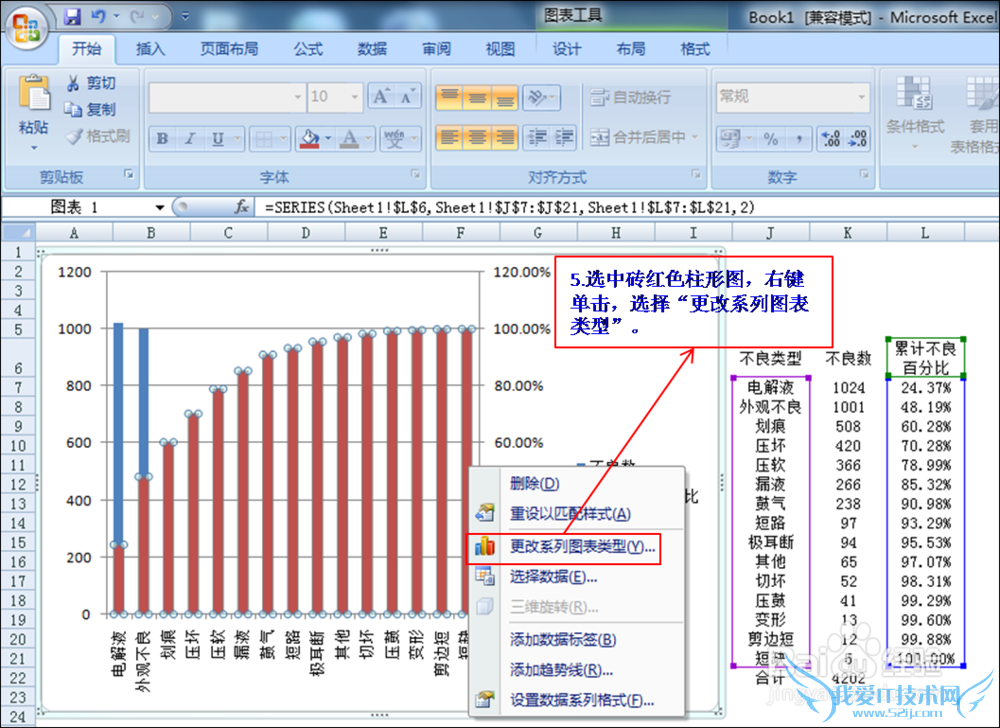Screen dimensions: 1000x728
Task: Click the Undo arrow icon
Action: coord(99,17)
